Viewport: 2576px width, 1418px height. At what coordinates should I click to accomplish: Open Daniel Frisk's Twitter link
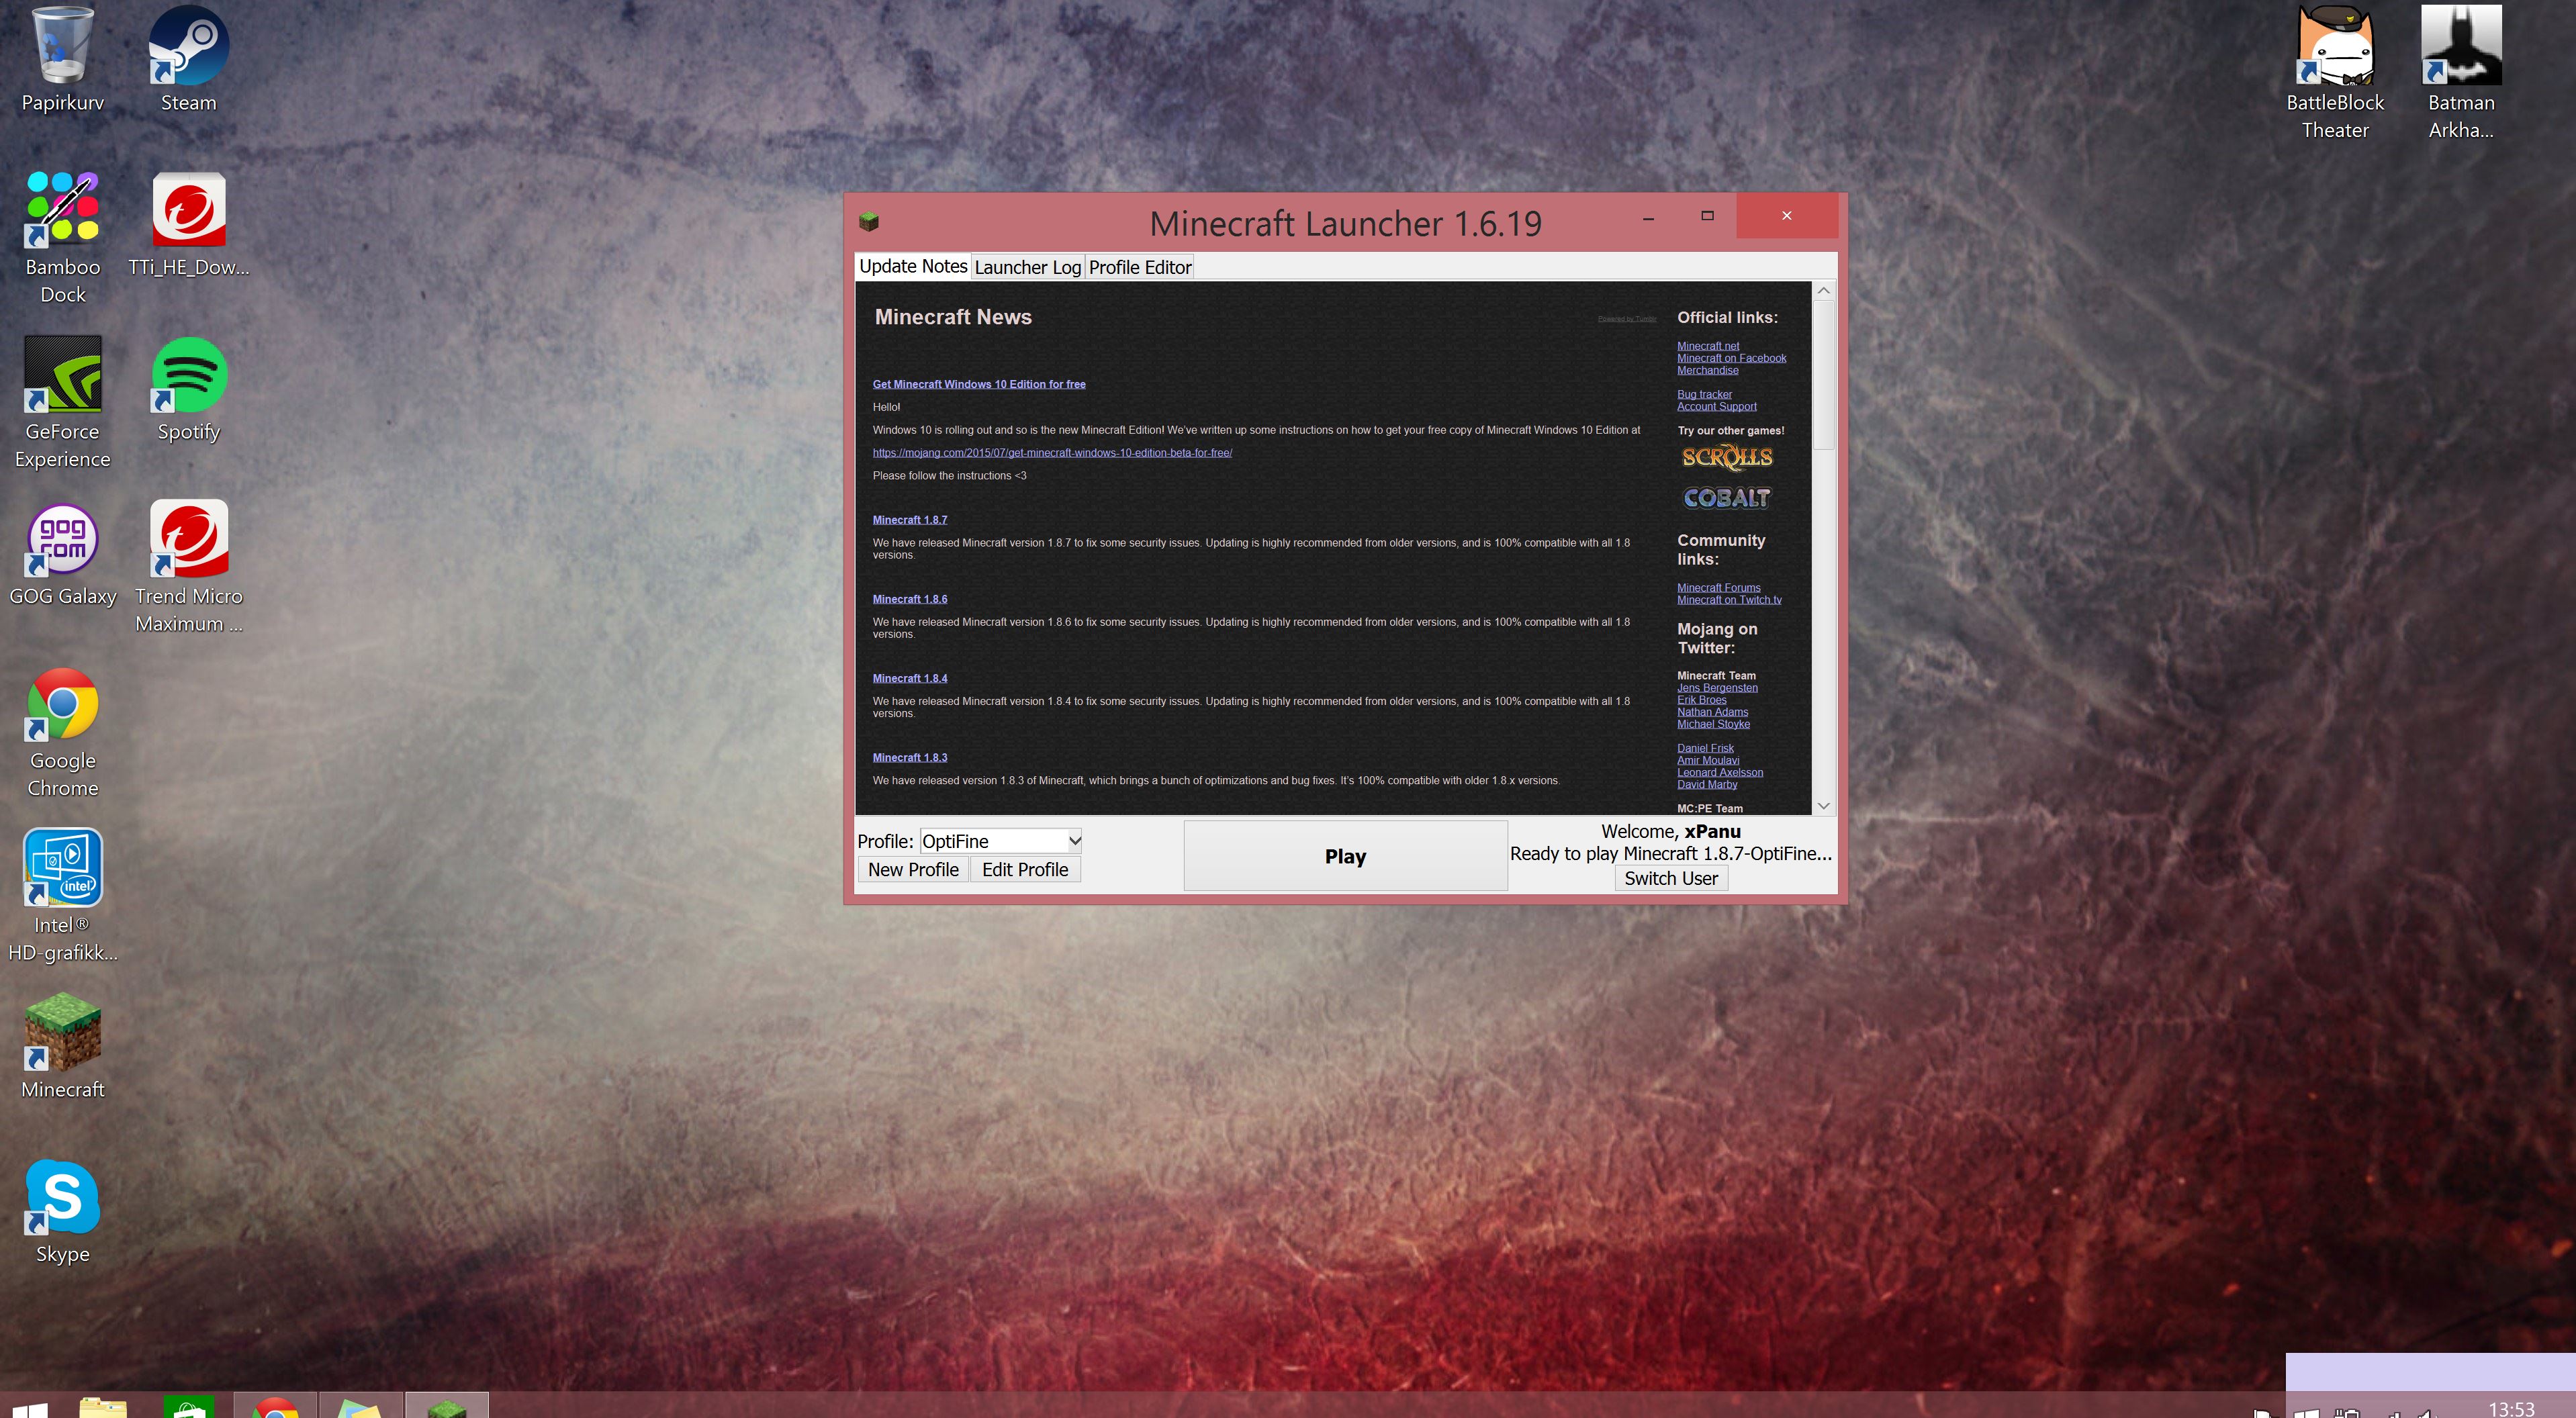(1705, 747)
